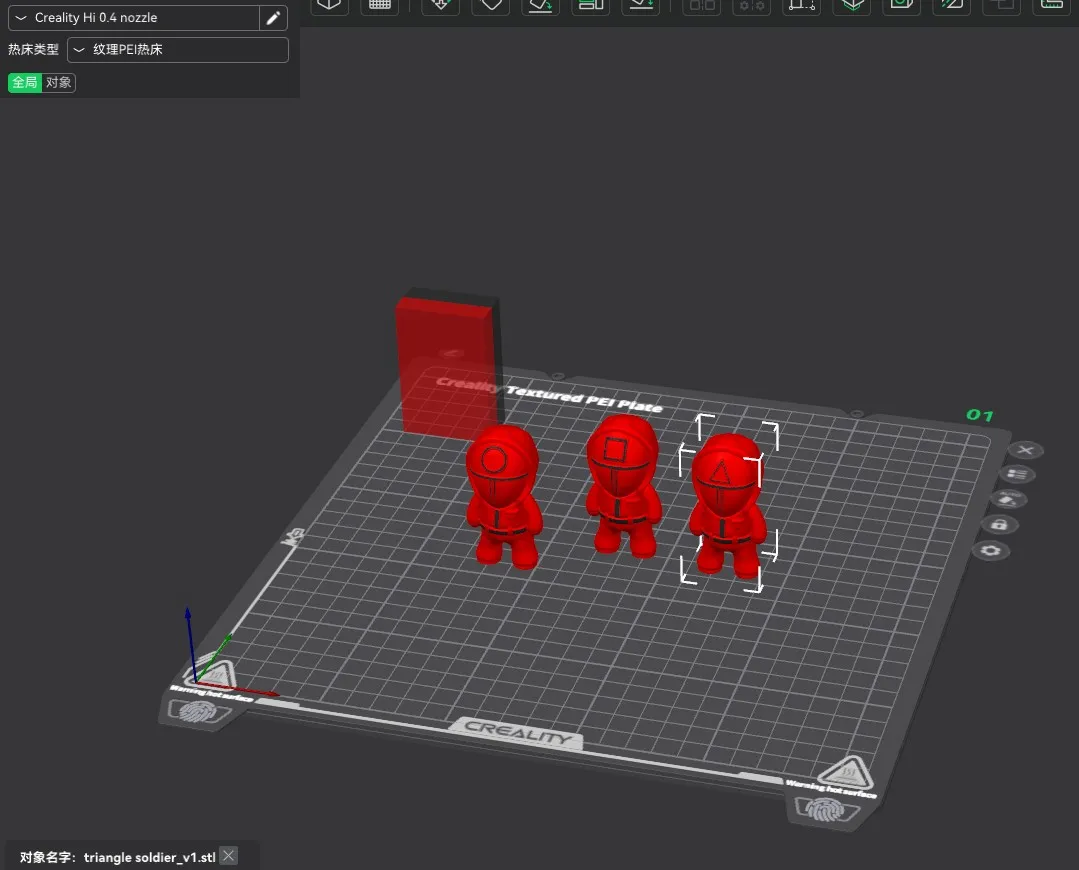Switch to the 对象 (object) mode
Screen dimensions: 1079x870
pos(58,83)
